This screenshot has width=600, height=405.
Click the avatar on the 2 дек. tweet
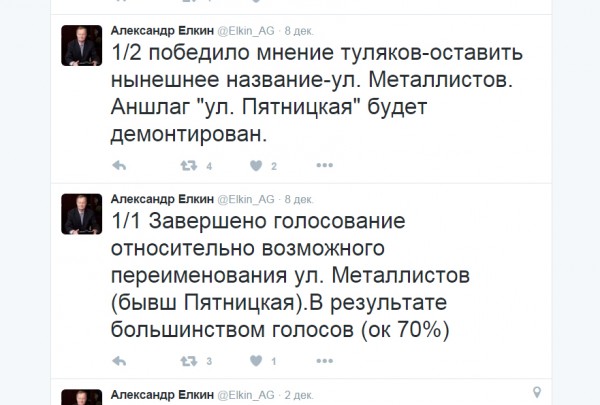pyautogui.click(x=80, y=397)
